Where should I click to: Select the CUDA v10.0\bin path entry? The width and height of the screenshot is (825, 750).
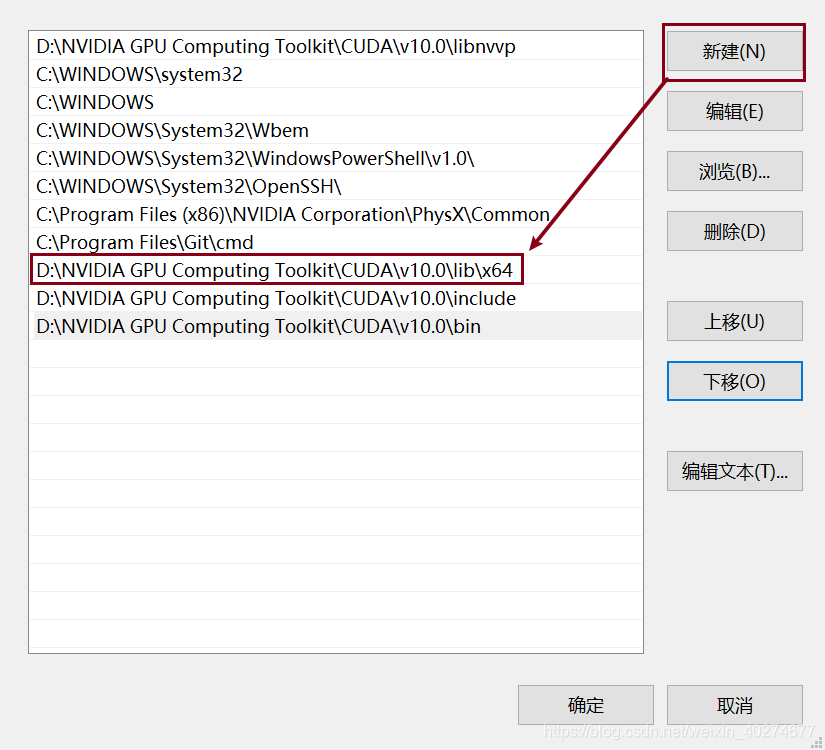click(x=336, y=326)
